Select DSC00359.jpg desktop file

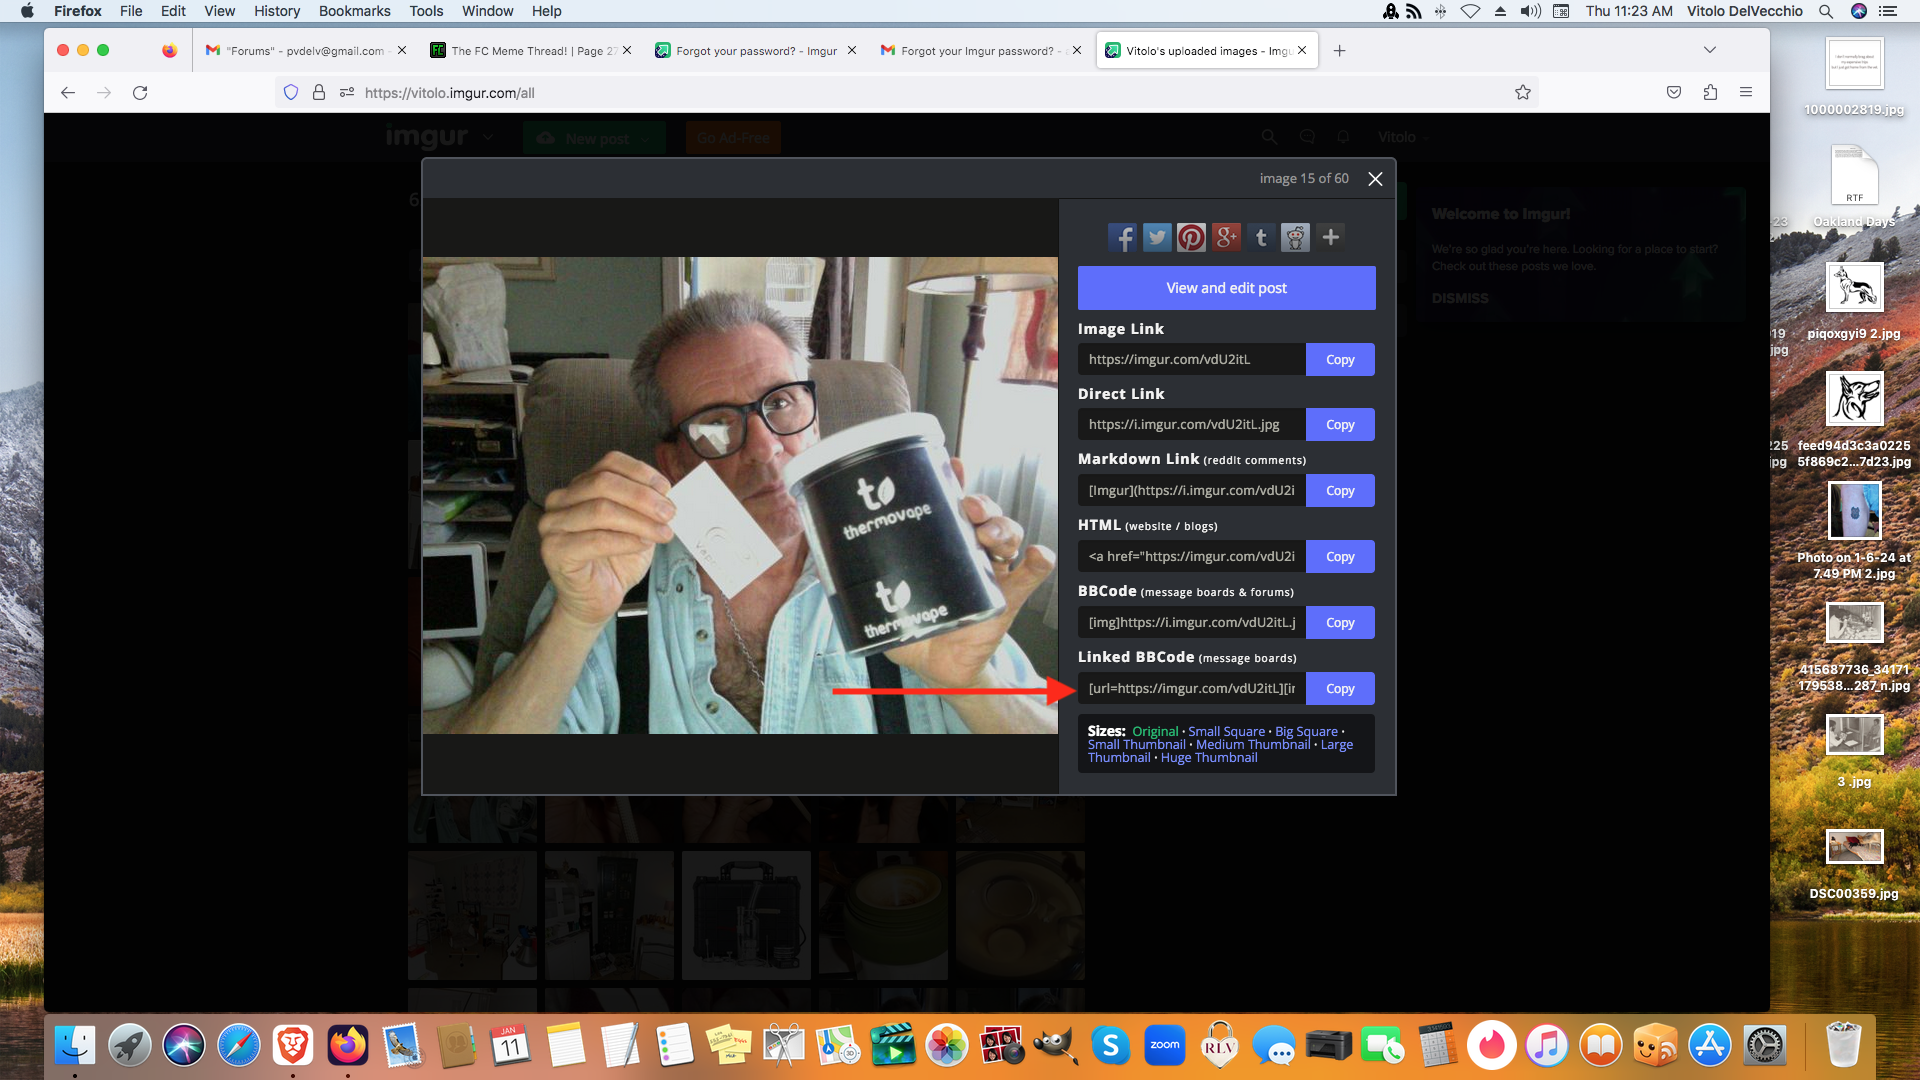pos(1854,865)
